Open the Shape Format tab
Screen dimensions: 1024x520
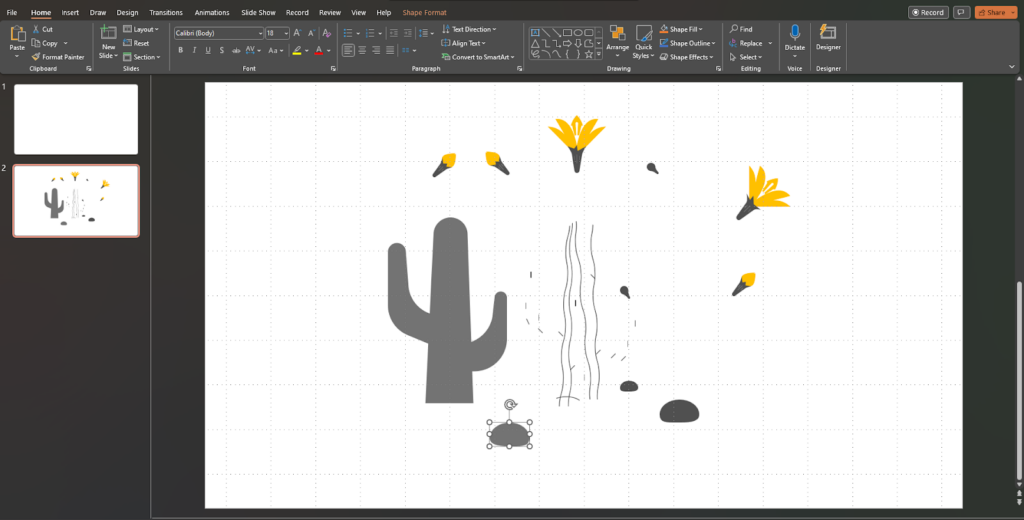(x=424, y=12)
